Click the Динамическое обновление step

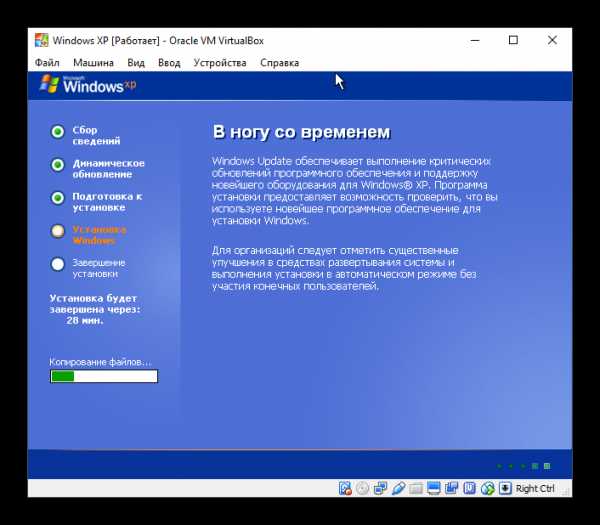click(x=109, y=169)
